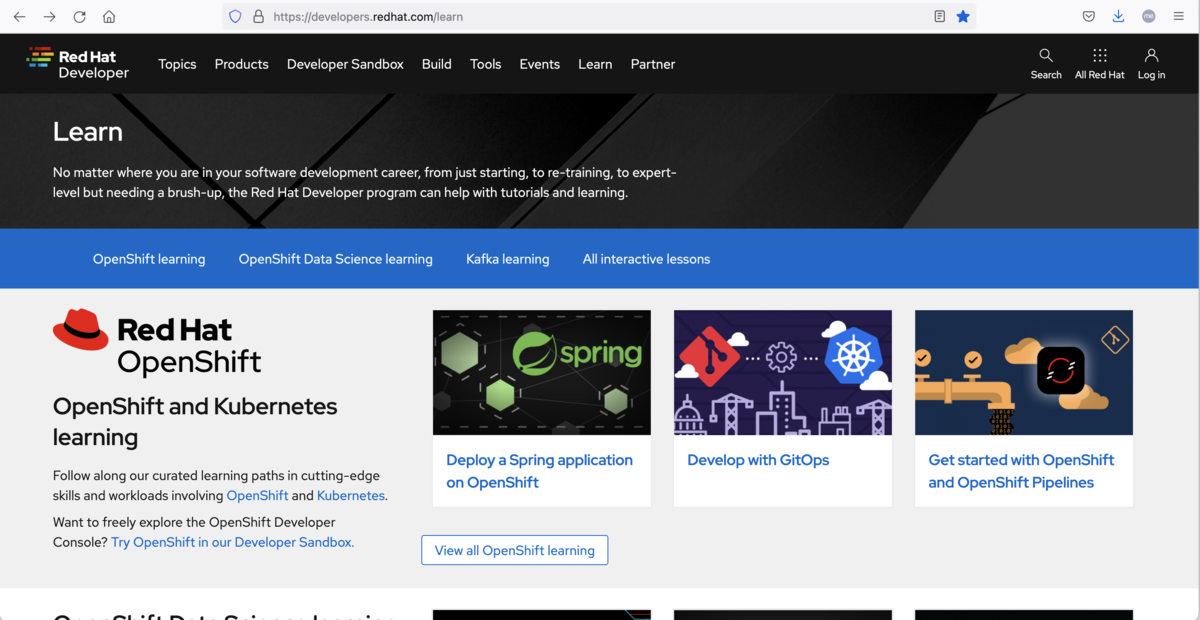Open the Learn menu in navigation
The height and width of the screenshot is (620, 1200).
point(595,64)
